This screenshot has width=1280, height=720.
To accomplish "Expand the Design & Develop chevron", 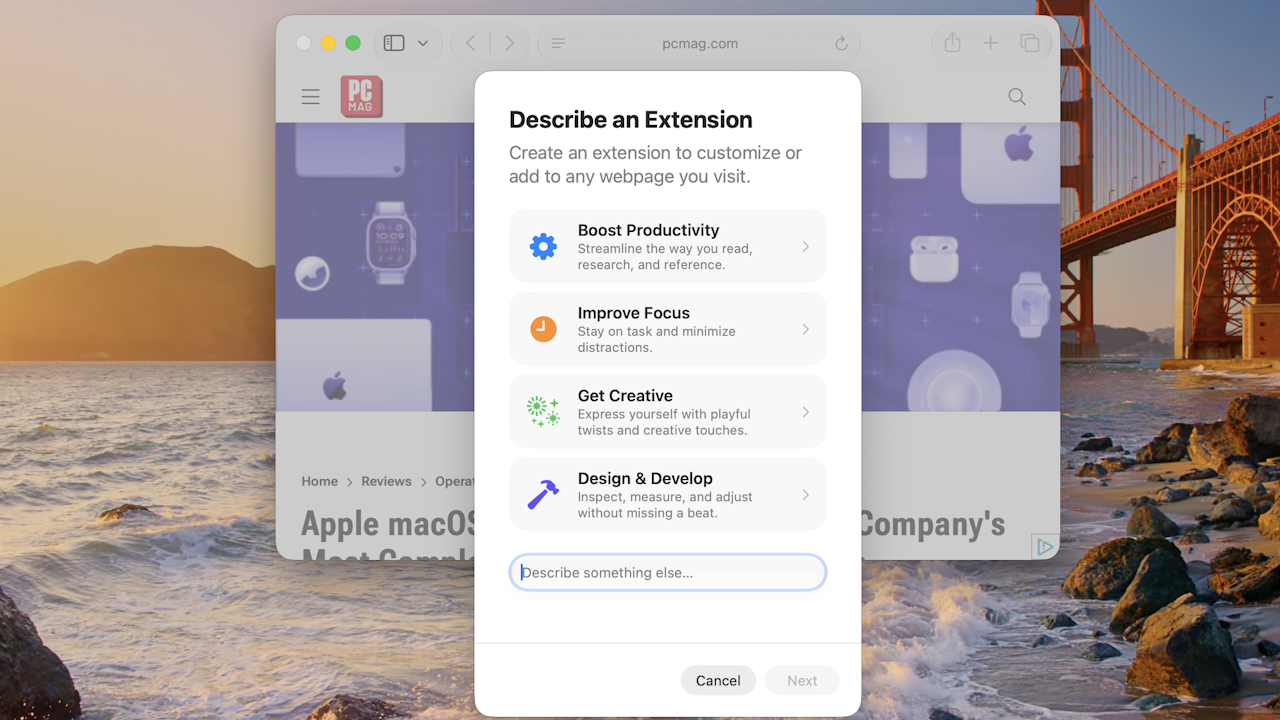I will pyautogui.click(x=805, y=495).
